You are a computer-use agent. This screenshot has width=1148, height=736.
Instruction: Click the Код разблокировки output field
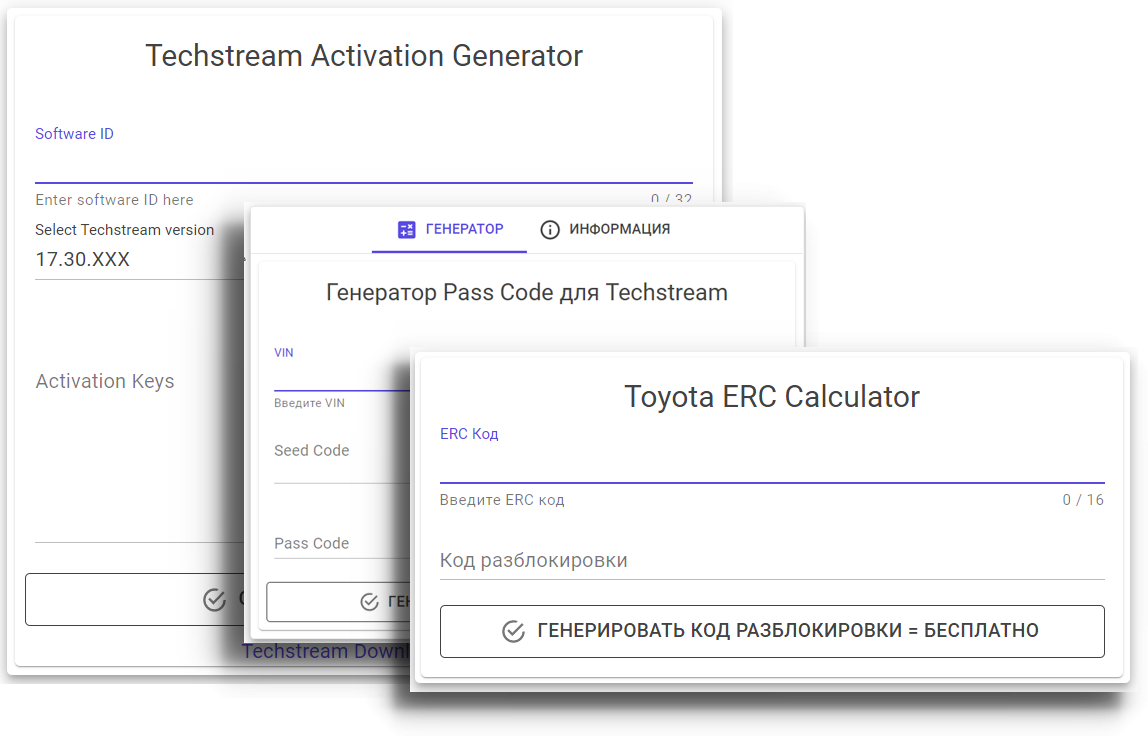point(772,561)
